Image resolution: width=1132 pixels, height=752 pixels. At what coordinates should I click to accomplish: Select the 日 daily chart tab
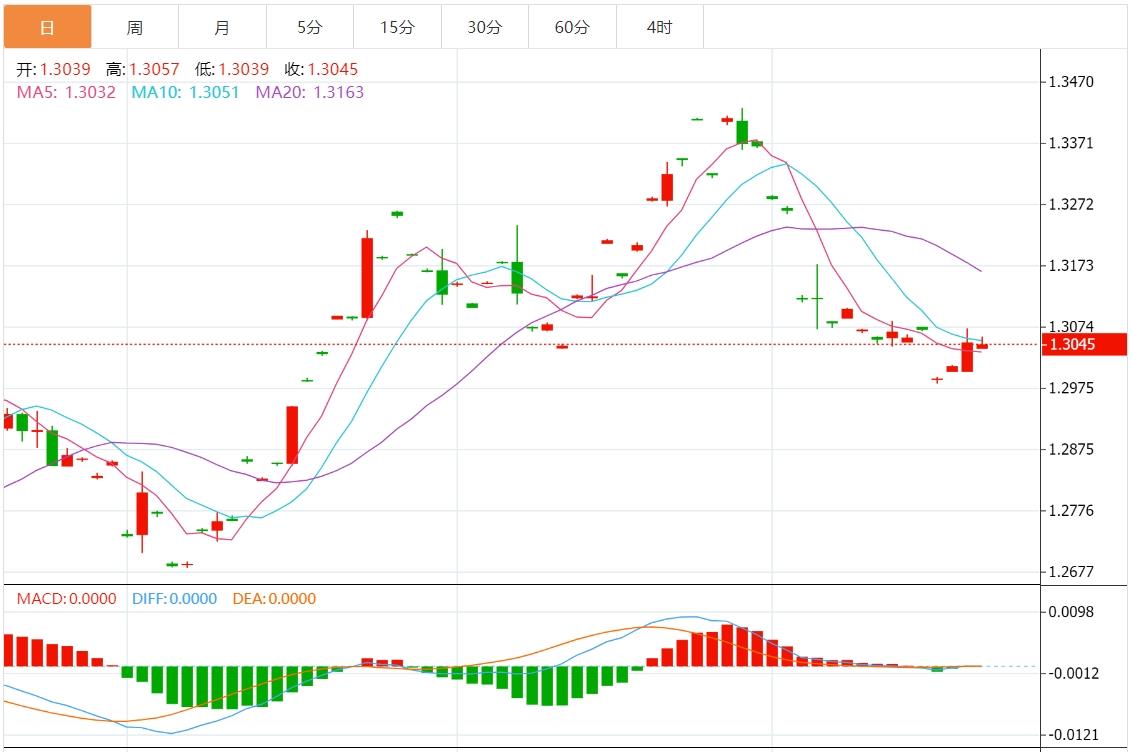(47, 27)
